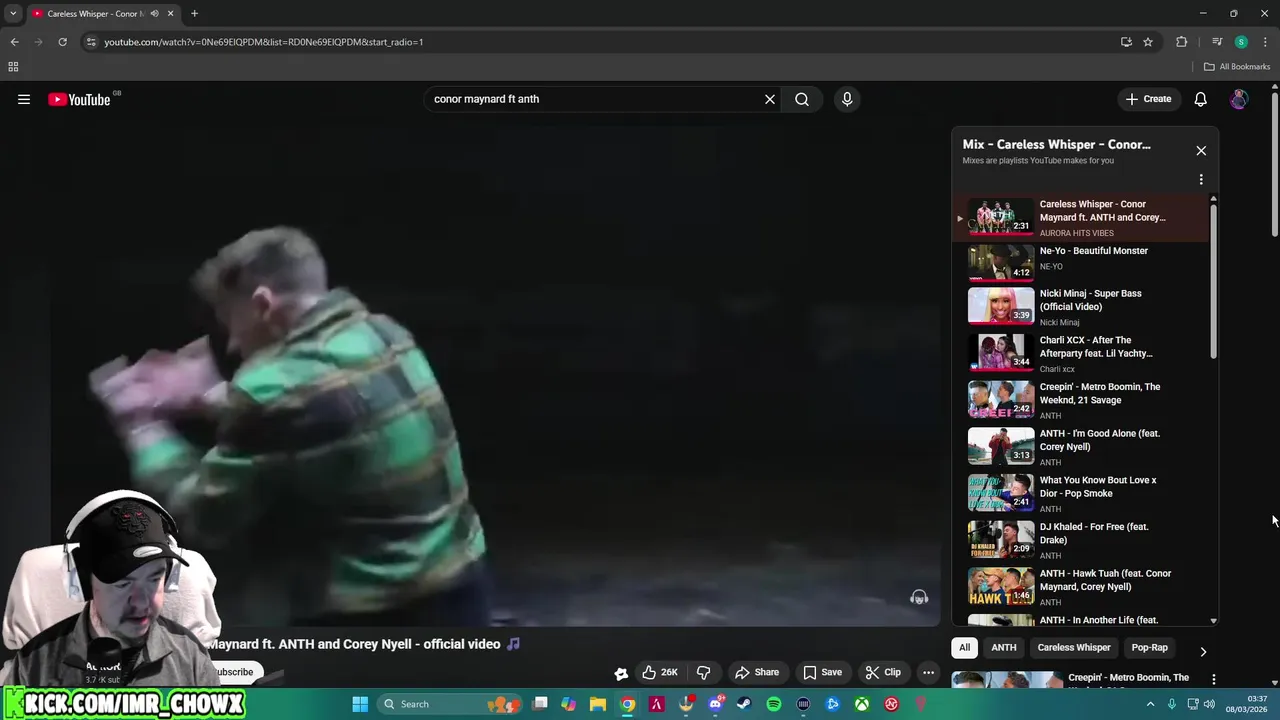Open Chrome profile avatar
The image size is (1280, 720).
(1241, 42)
